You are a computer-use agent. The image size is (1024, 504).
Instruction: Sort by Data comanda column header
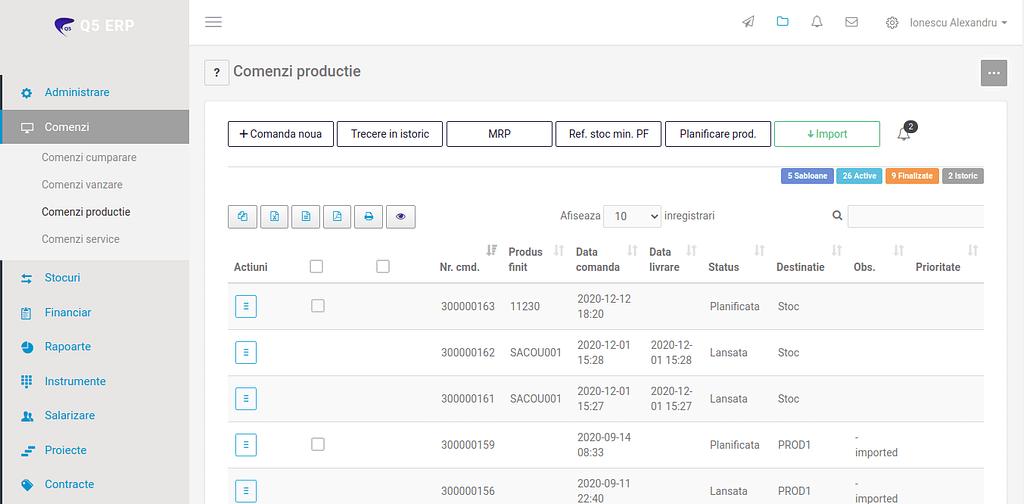(606, 259)
